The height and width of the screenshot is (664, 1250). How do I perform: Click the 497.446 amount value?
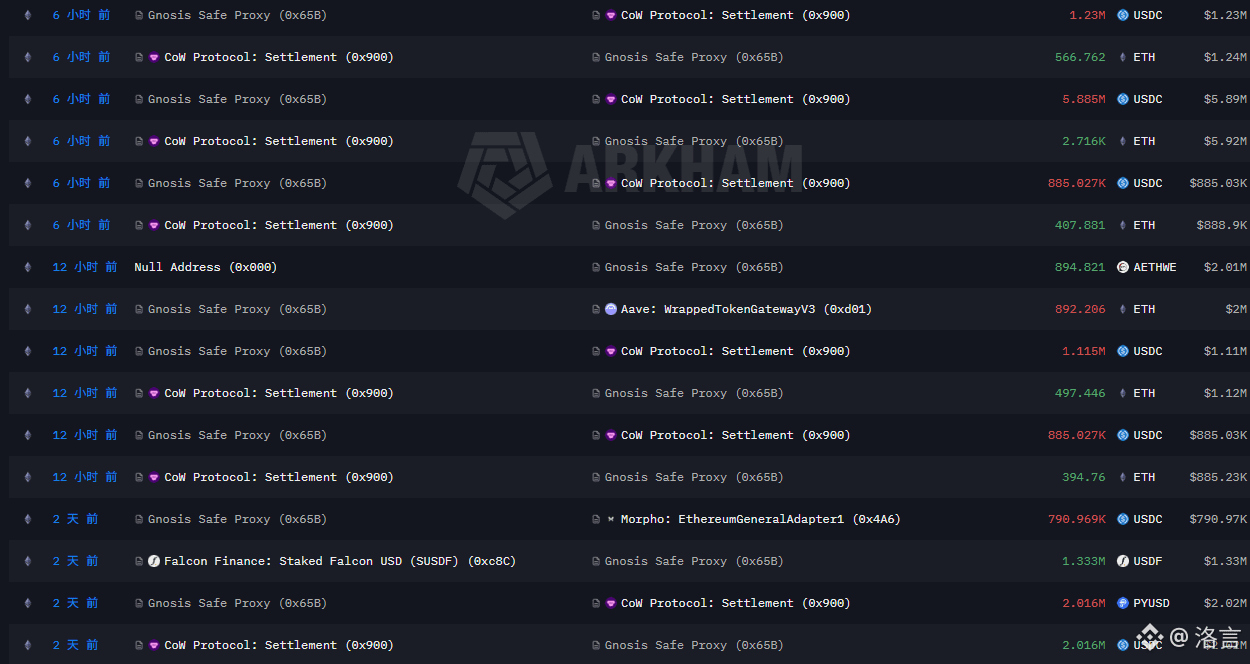1080,393
